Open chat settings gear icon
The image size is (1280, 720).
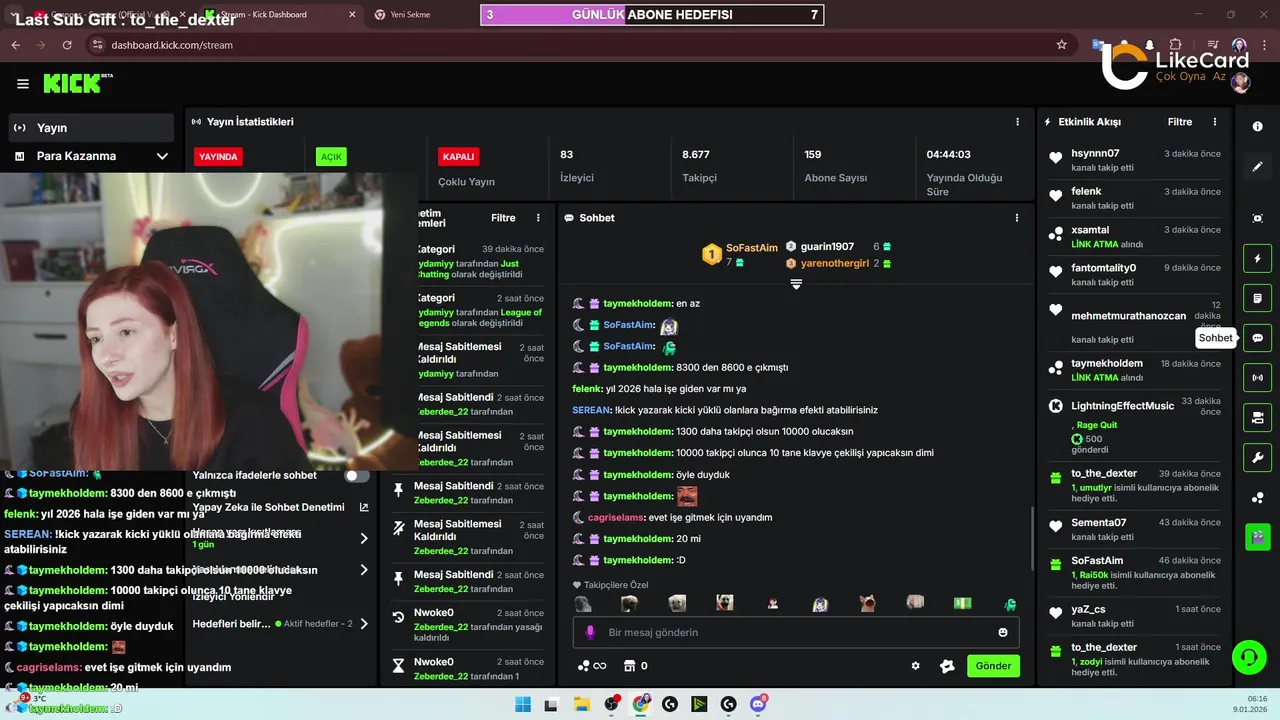tap(915, 666)
